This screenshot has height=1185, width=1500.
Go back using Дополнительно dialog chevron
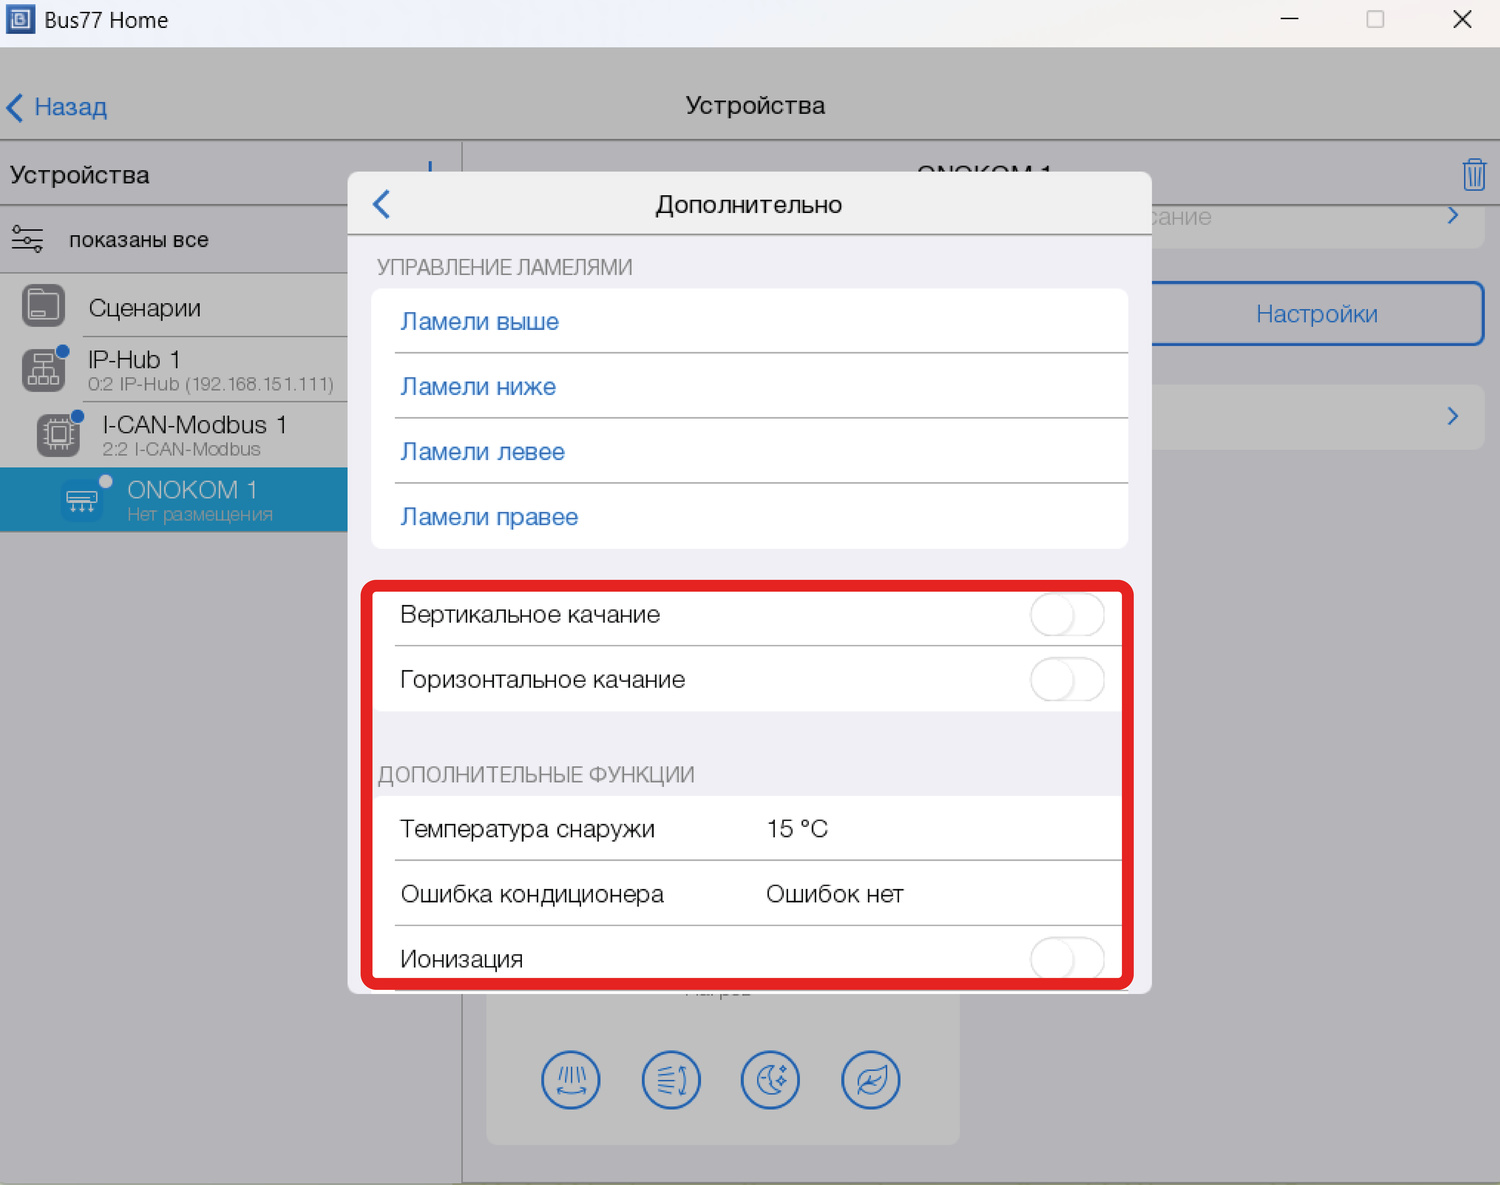(x=382, y=204)
